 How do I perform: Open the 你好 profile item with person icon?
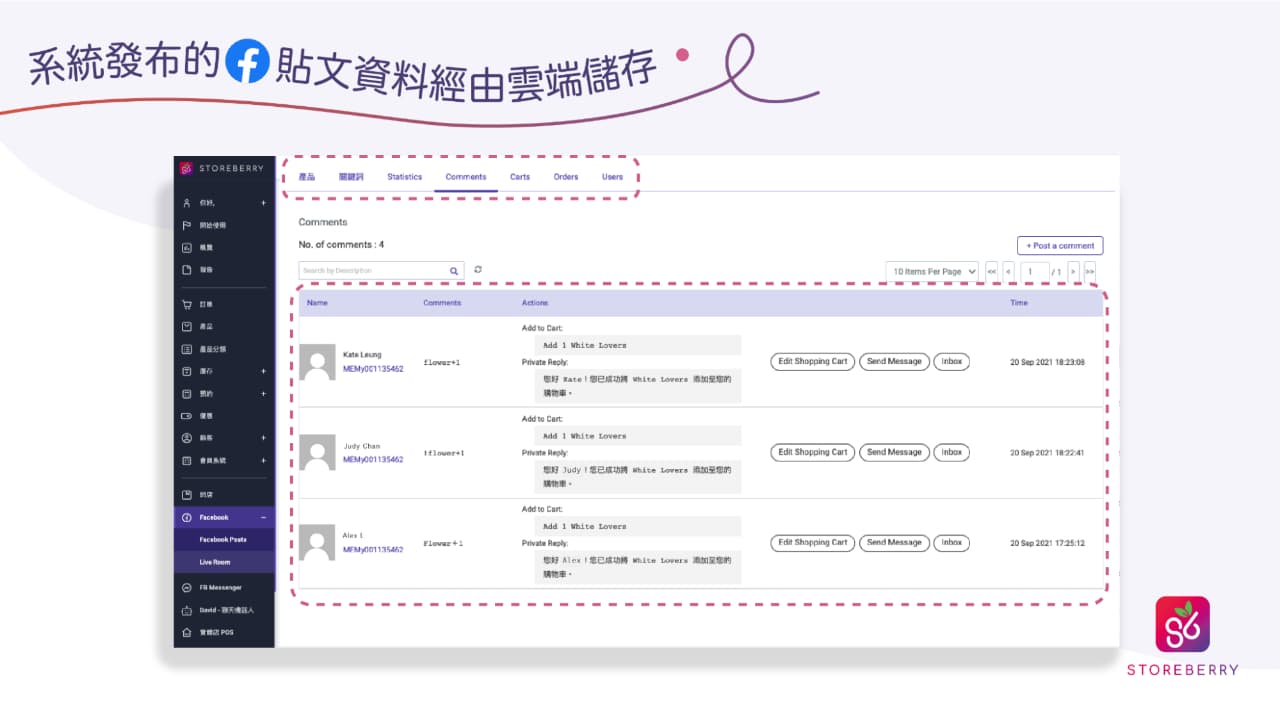pyautogui.click(x=187, y=203)
